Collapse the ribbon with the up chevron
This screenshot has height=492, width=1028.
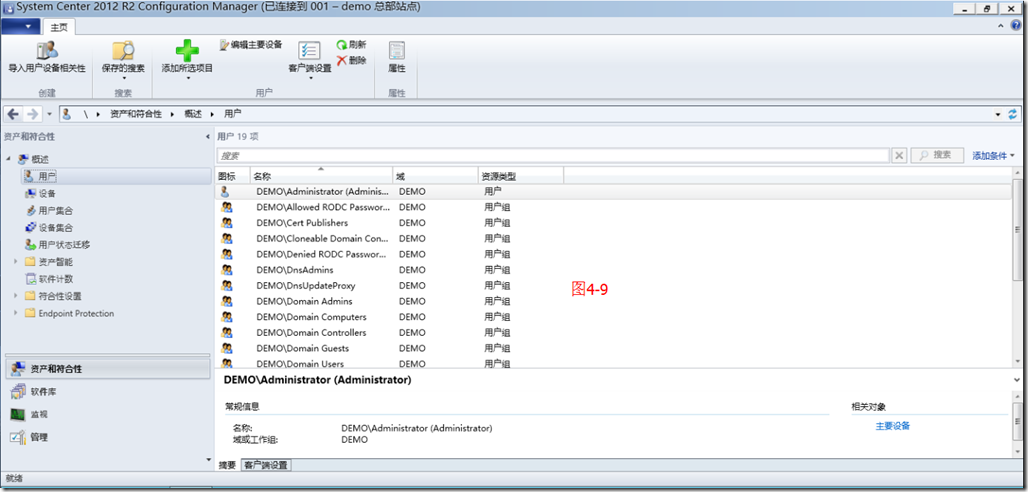tap(1001, 26)
